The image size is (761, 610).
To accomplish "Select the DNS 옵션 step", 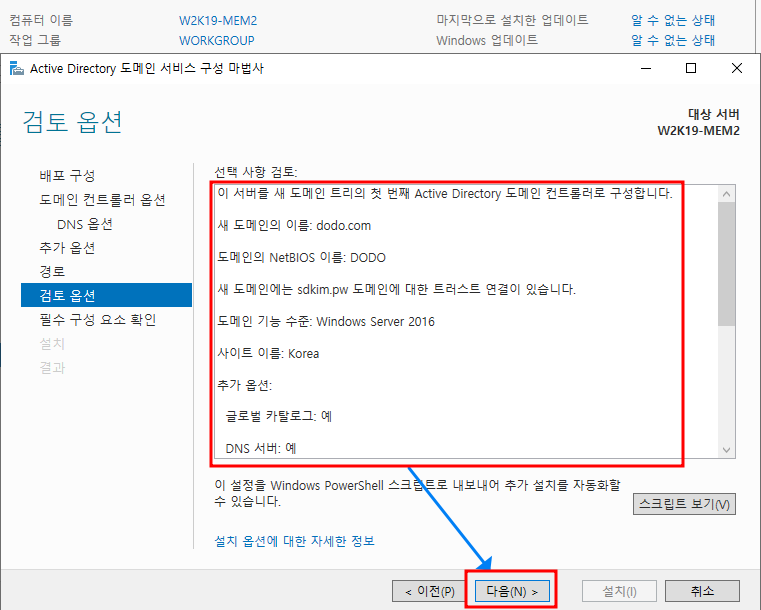I will coord(85,224).
